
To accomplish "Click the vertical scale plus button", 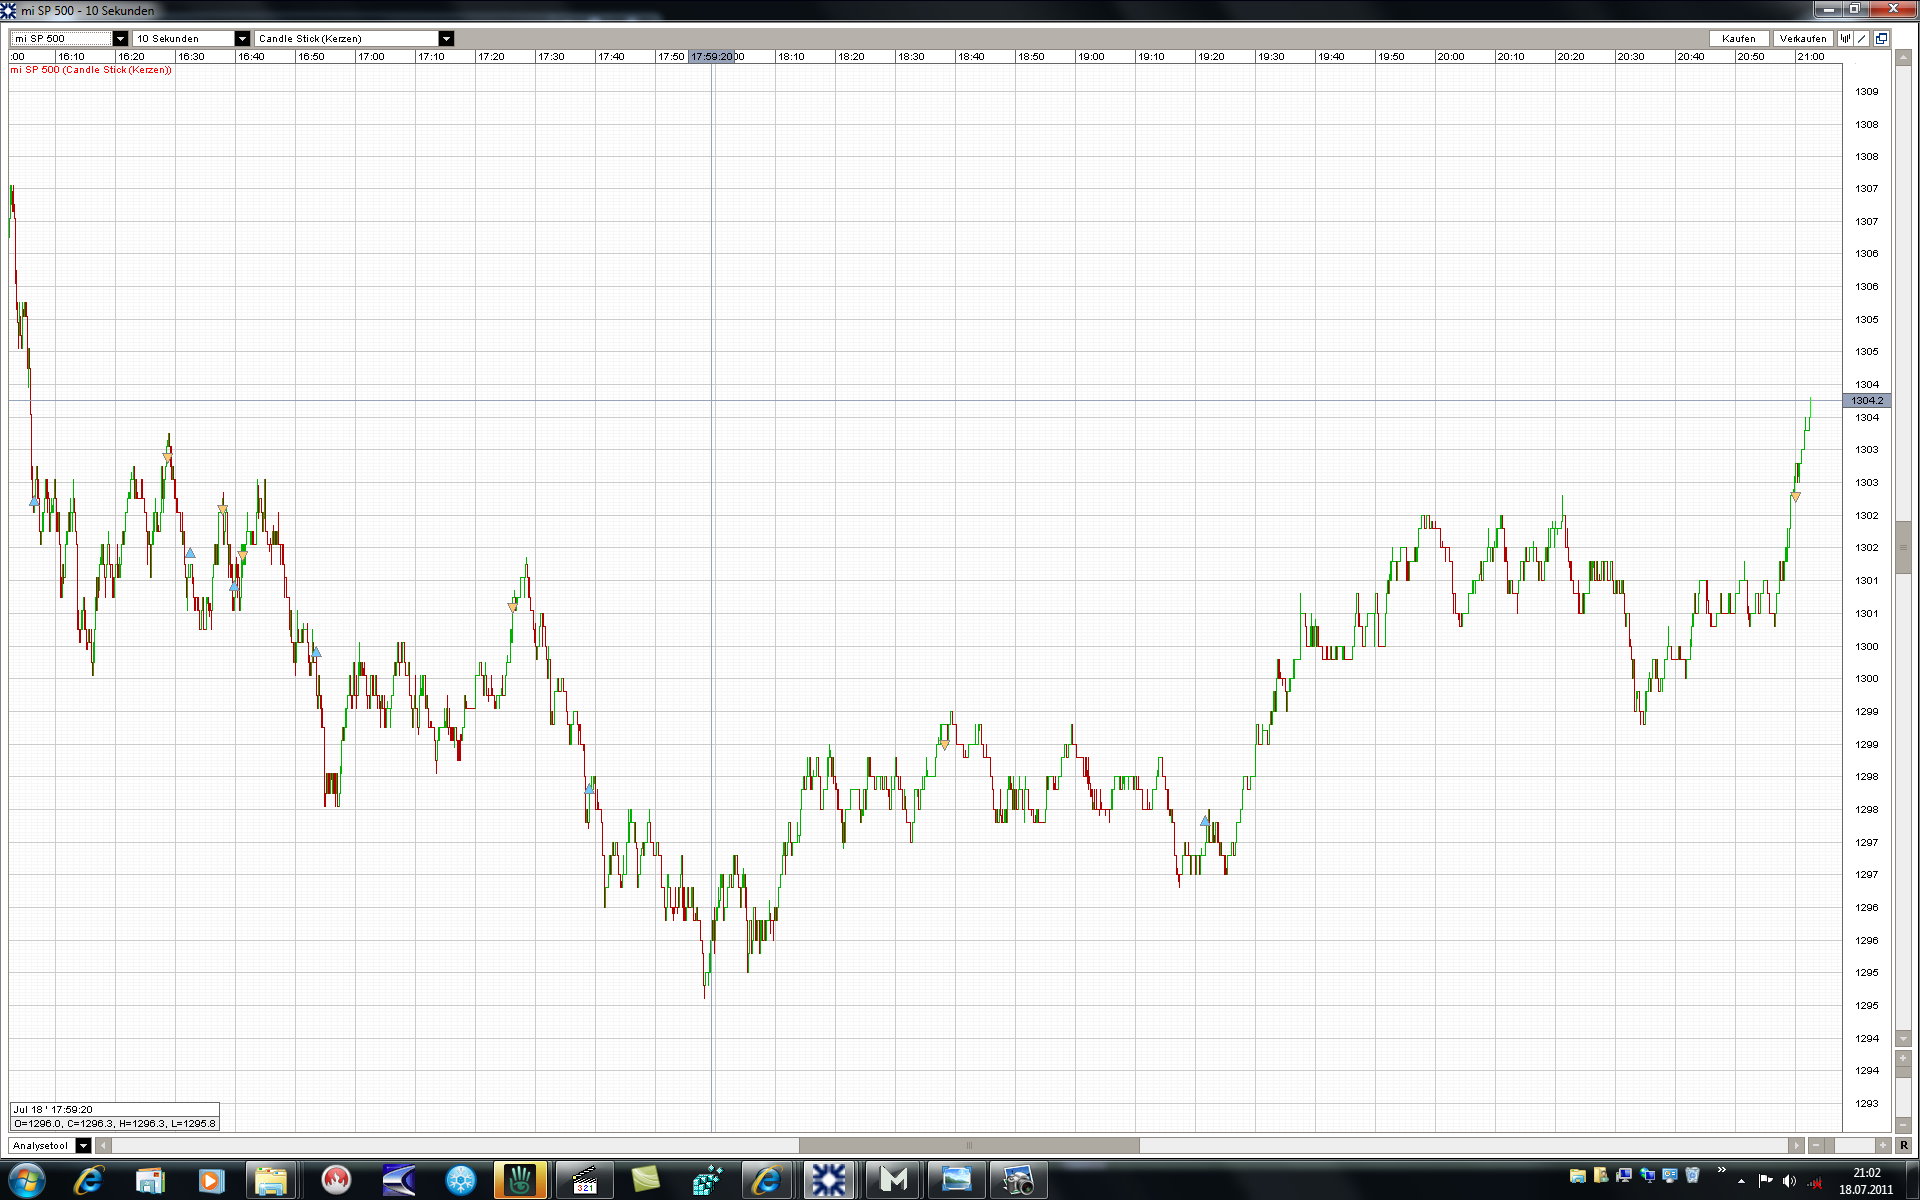I will (x=1903, y=1058).
